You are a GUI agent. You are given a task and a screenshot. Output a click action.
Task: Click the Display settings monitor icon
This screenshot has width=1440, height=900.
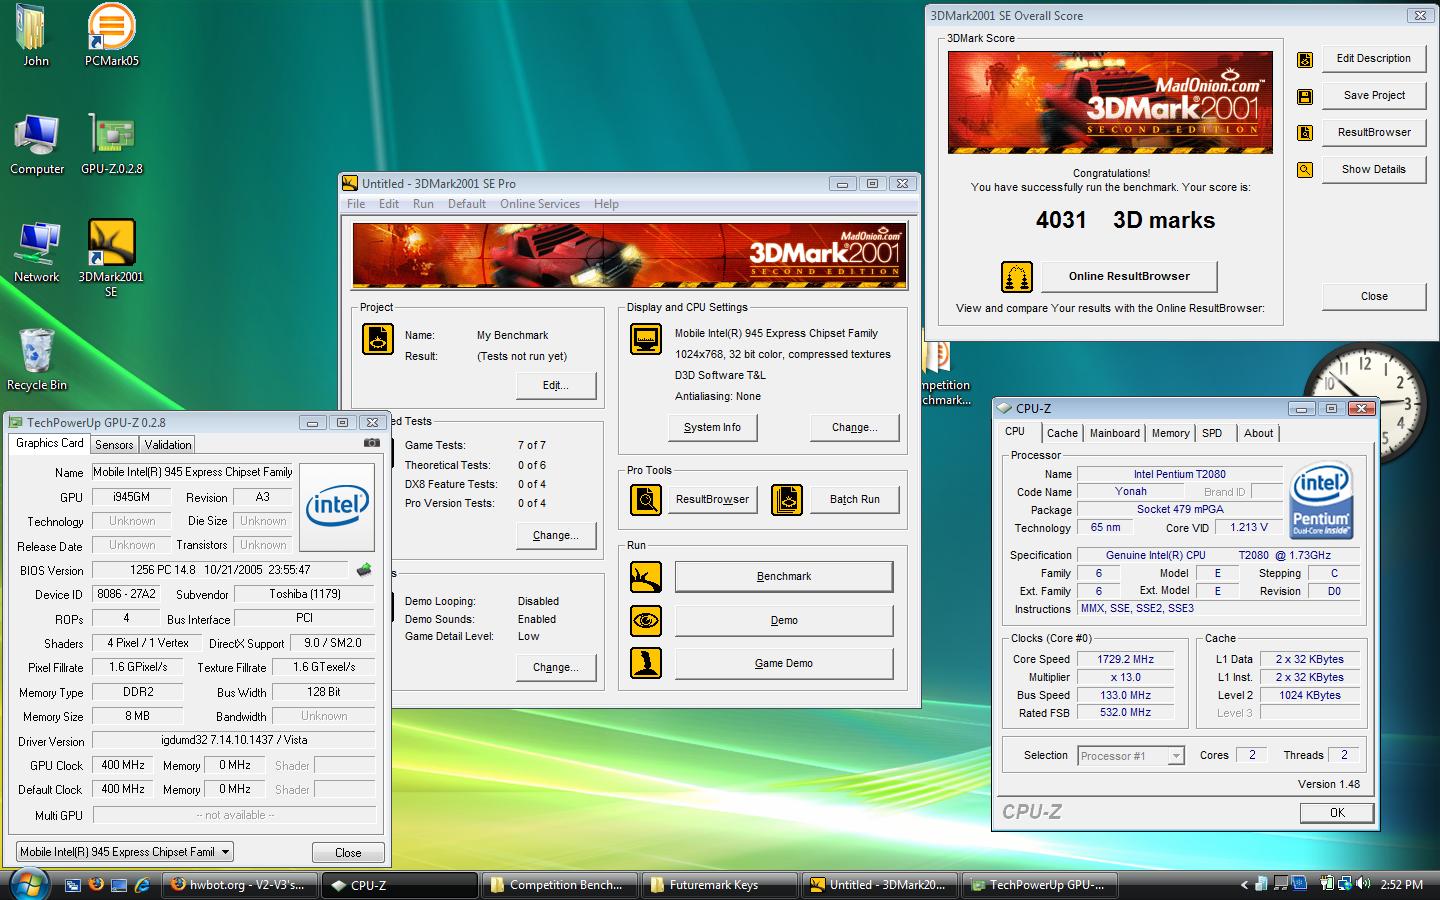click(646, 339)
